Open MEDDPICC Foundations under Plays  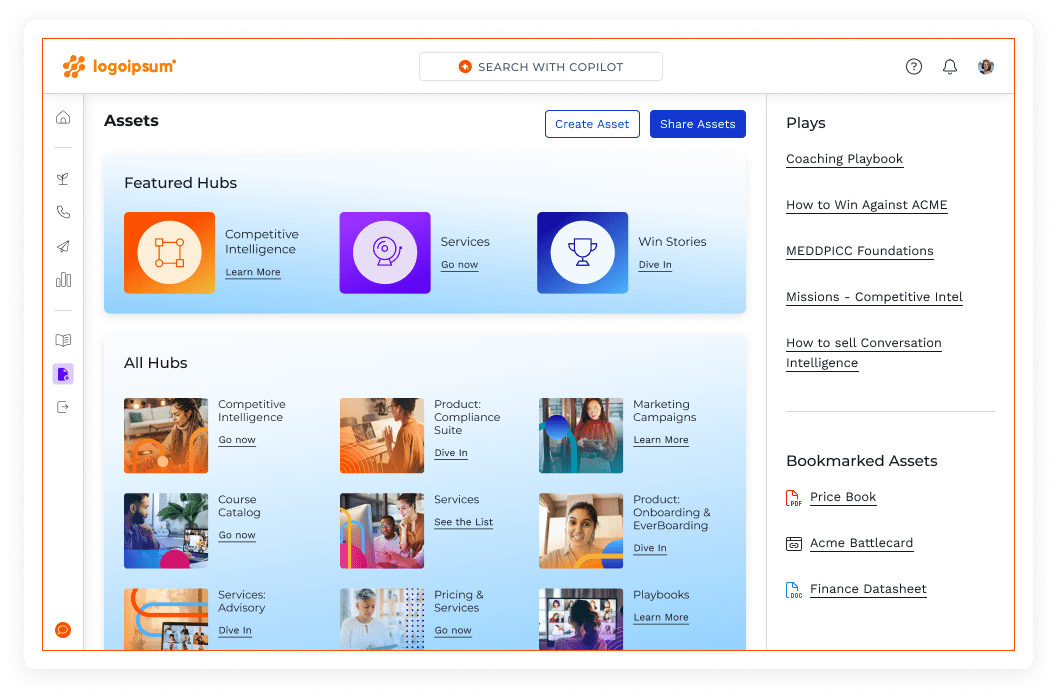tap(859, 251)
